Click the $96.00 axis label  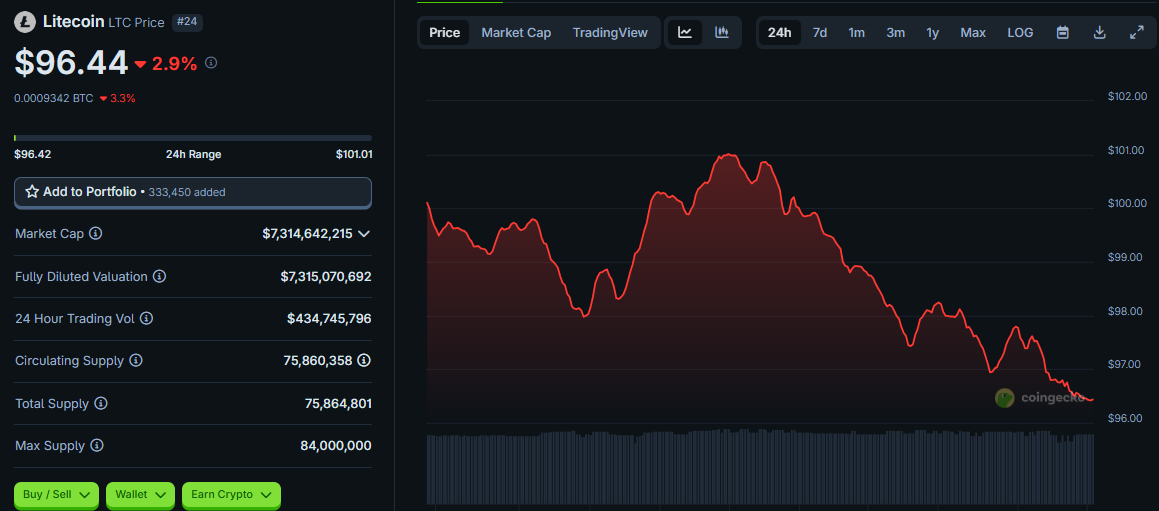click(1127, 419)
